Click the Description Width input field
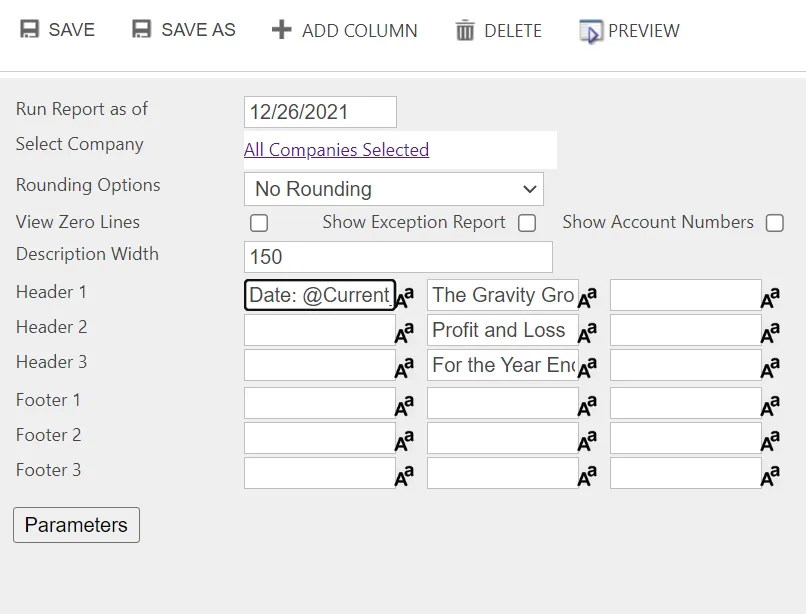This screenshot has width=806, height=614. click(398, 257)
